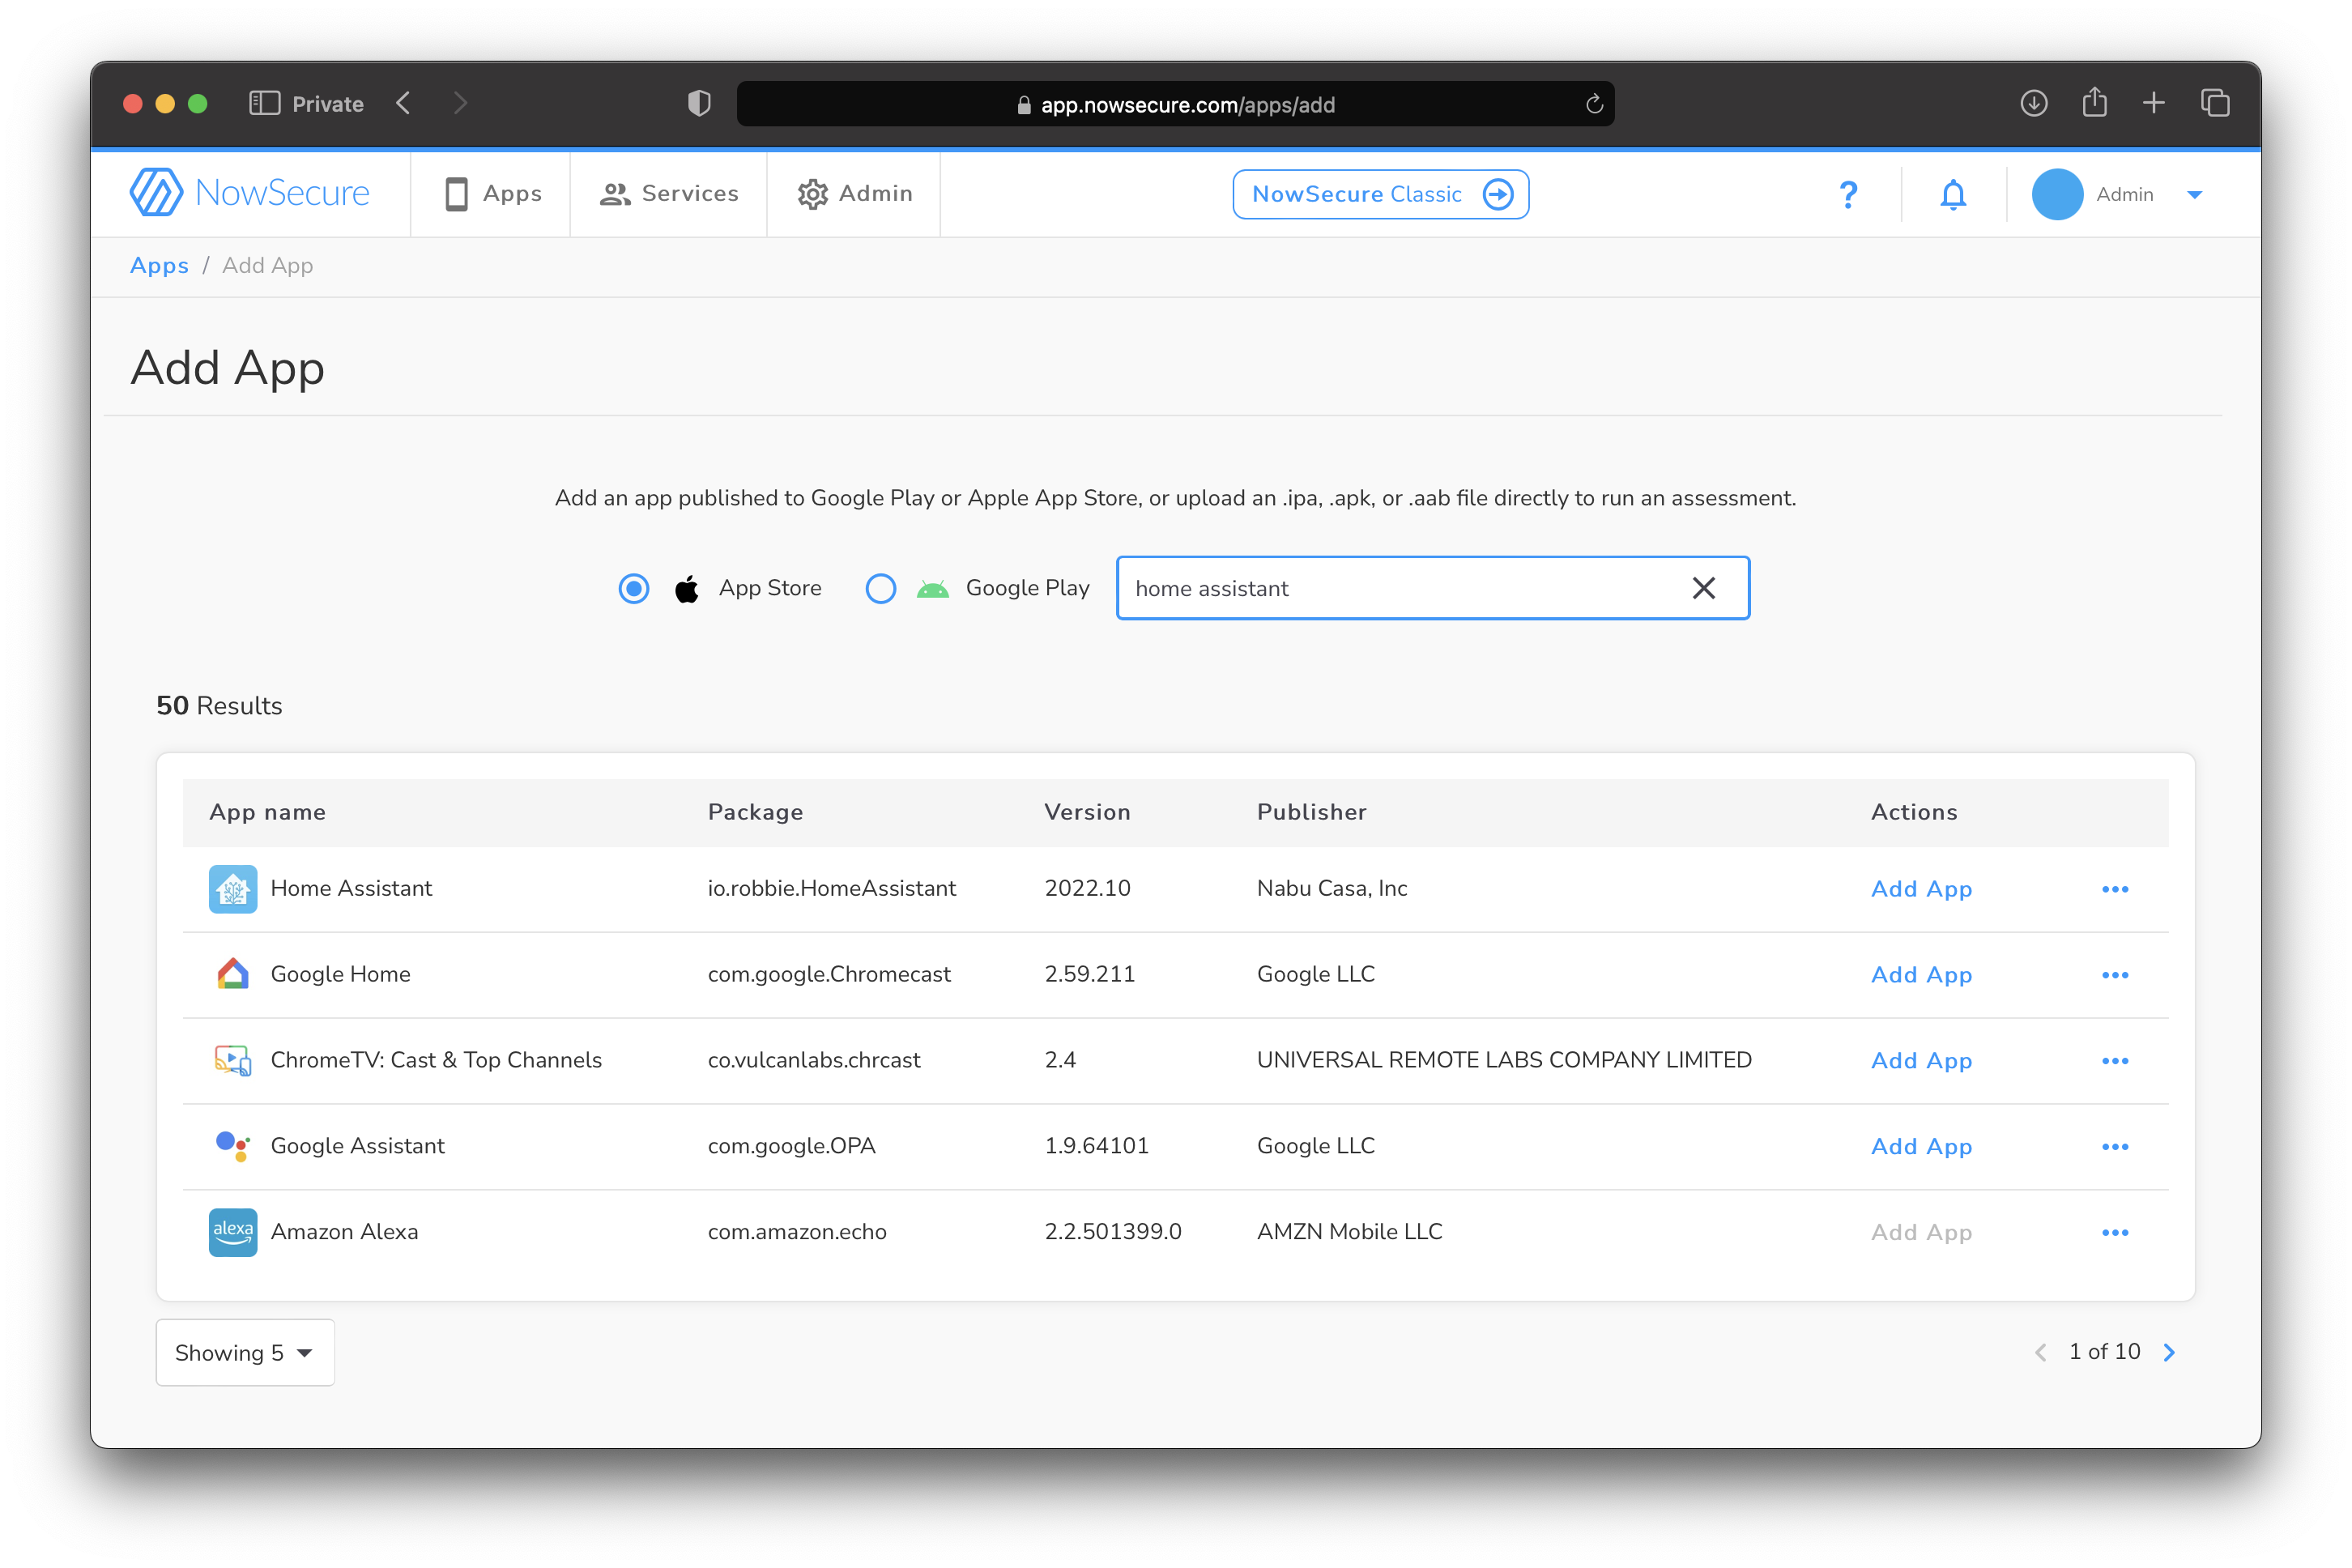This screenshot has width=2352, height=1568.
Task: Add App for Google Assistant
Action: click(1921, 1147)
